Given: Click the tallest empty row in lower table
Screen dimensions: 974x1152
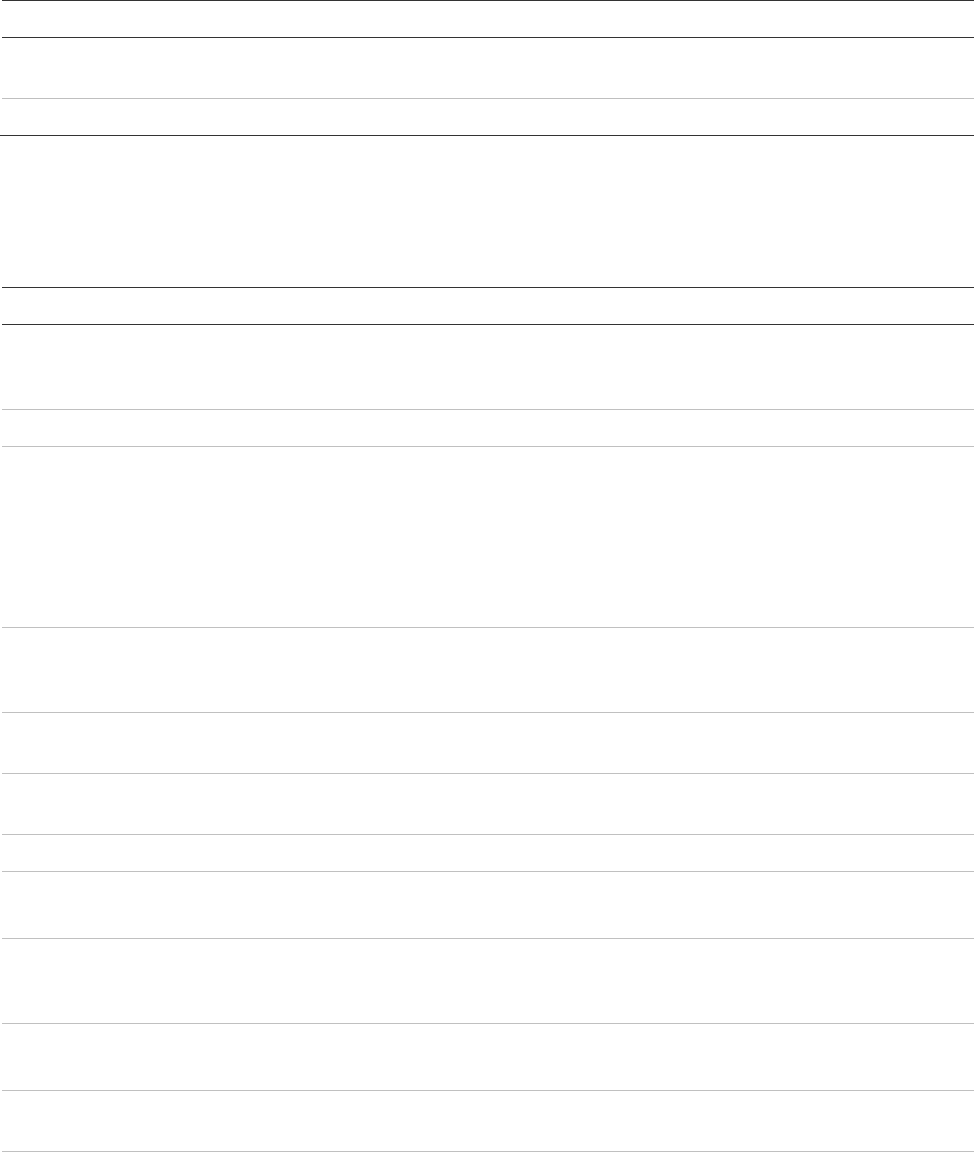Looking at the screenshot, I should click(x=487, y=536).
